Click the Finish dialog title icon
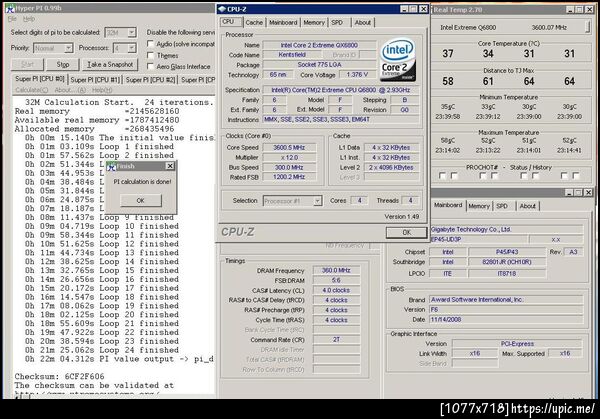600x419 pixels. (x=111, y=166)
